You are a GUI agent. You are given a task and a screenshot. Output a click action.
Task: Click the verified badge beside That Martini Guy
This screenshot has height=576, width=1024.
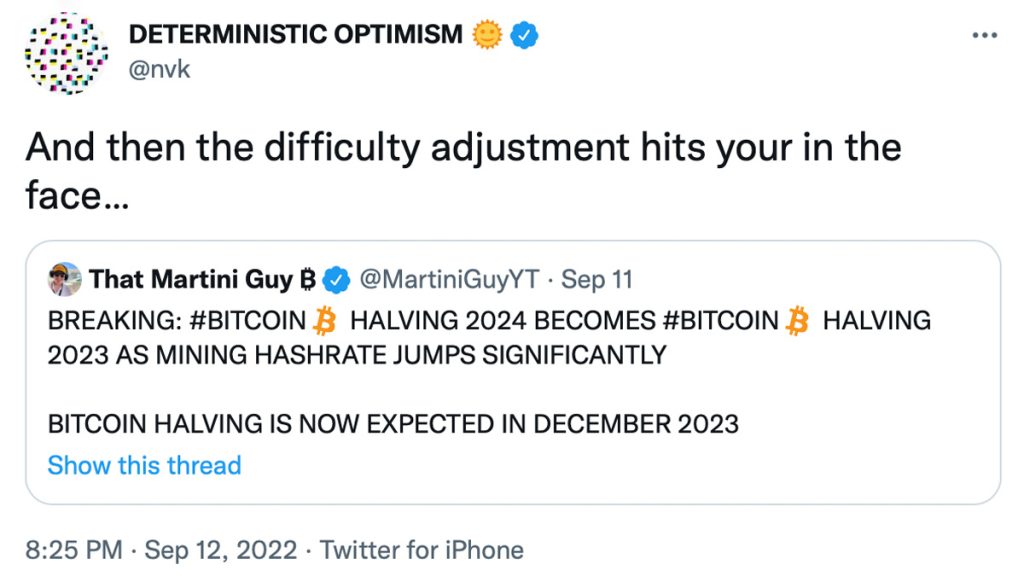tap(337, 280)
